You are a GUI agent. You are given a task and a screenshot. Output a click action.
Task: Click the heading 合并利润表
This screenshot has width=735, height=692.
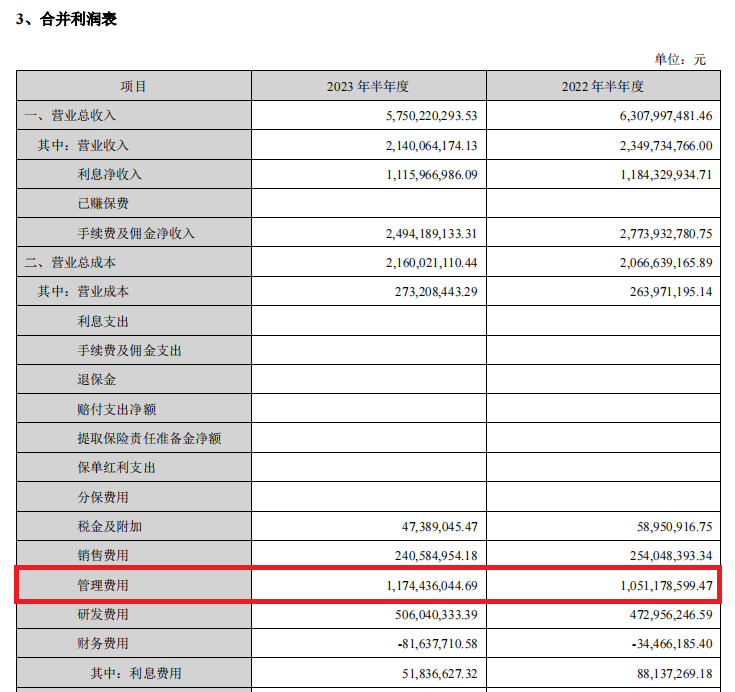pos(78,19)
